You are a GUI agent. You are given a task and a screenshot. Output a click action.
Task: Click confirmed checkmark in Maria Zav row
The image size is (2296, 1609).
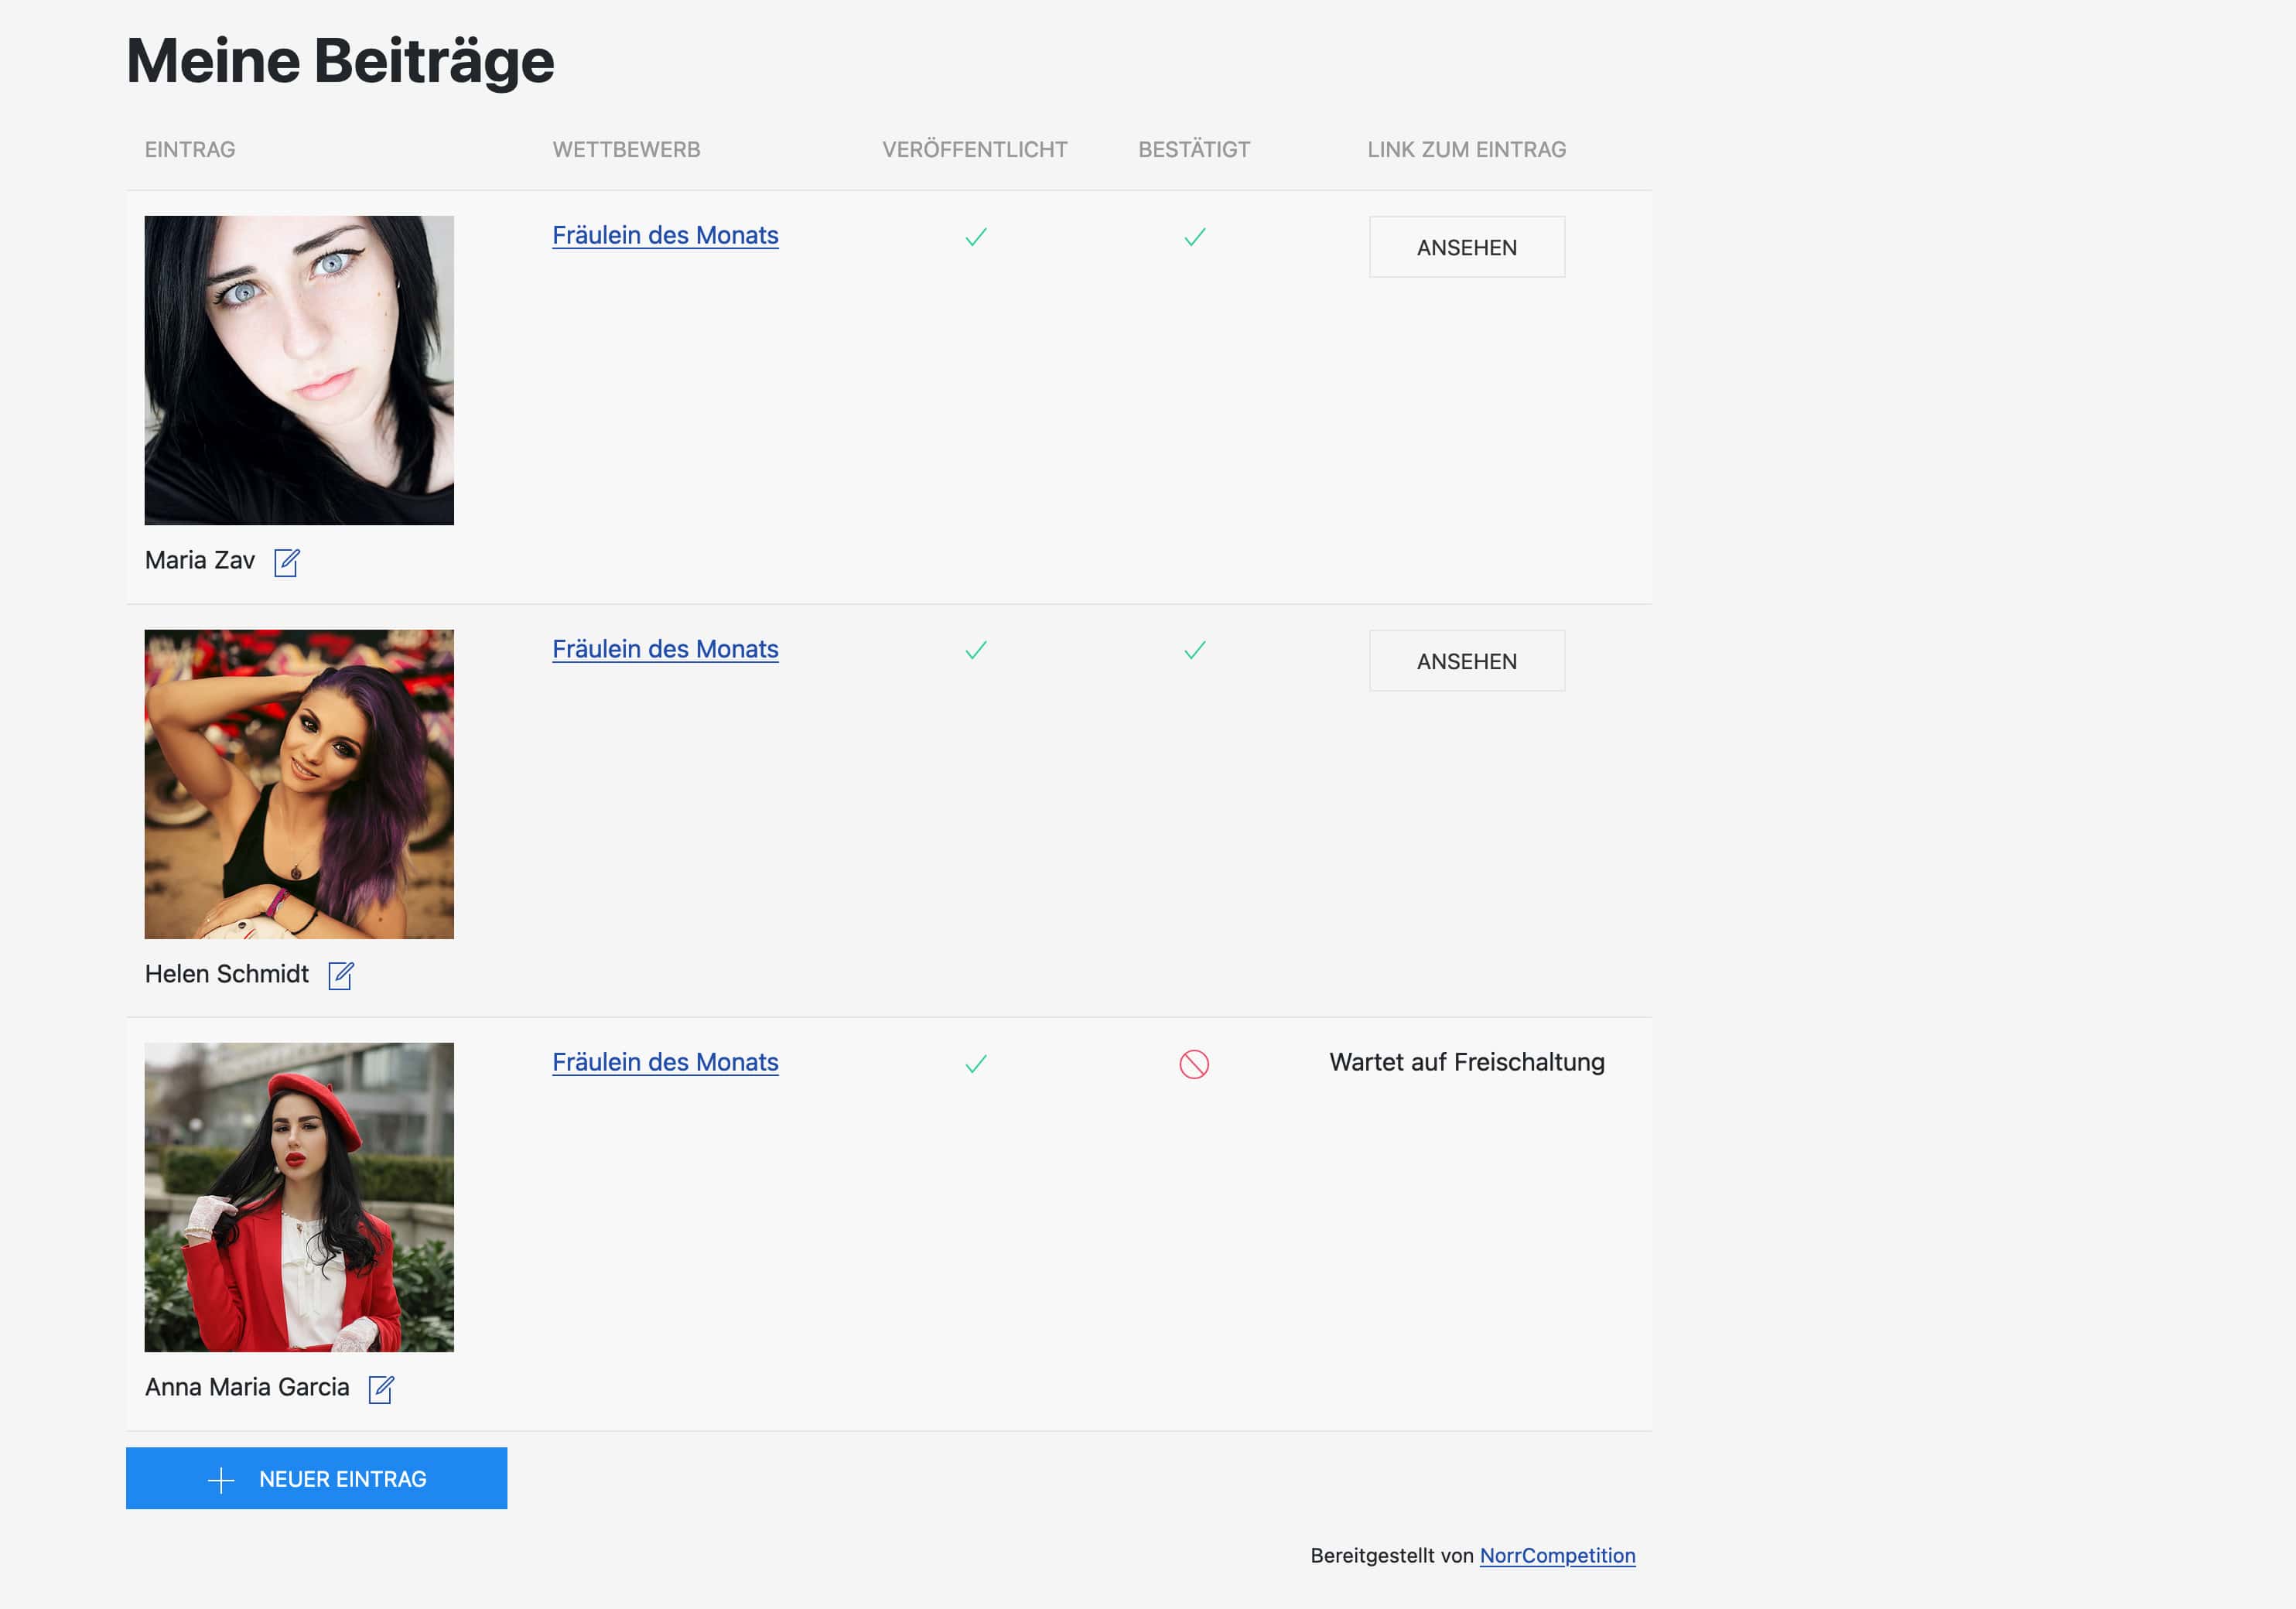pos(1194,237)
